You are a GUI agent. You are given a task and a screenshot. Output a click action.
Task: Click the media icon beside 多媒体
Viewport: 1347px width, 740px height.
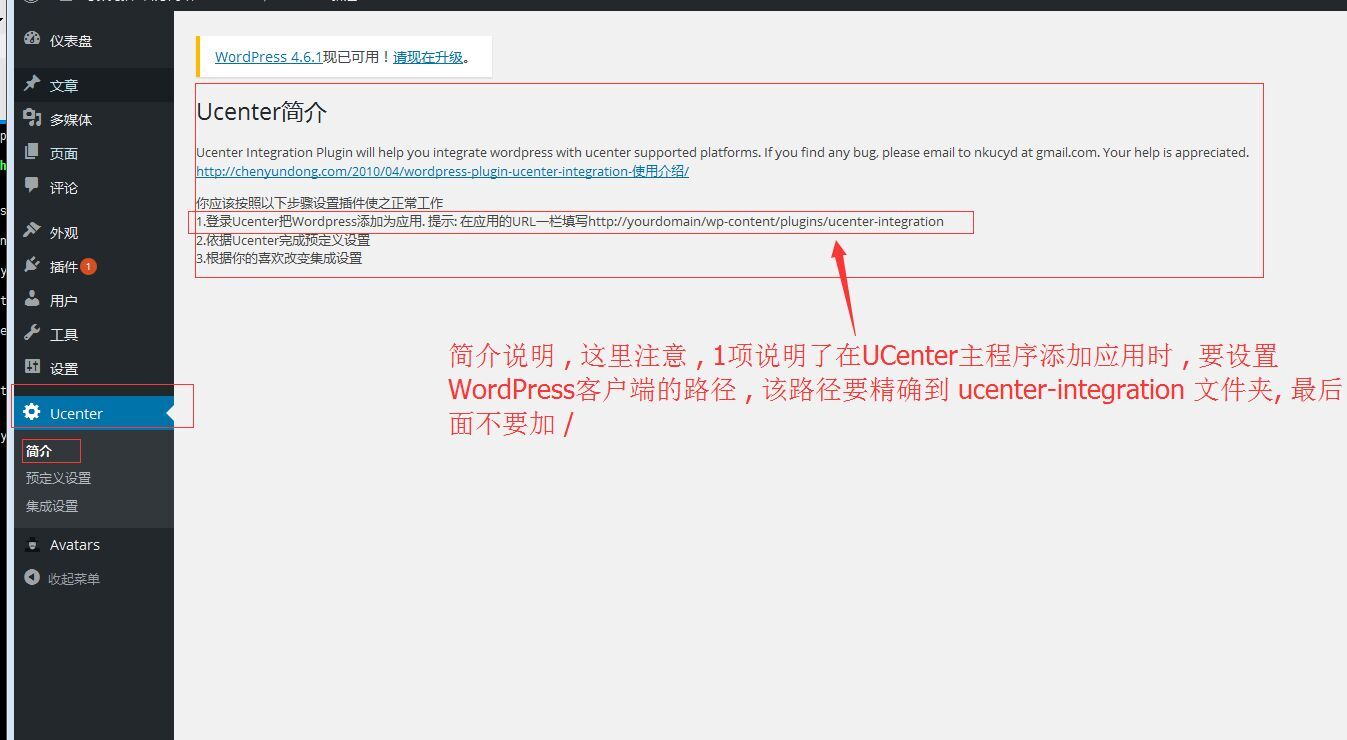32,118
